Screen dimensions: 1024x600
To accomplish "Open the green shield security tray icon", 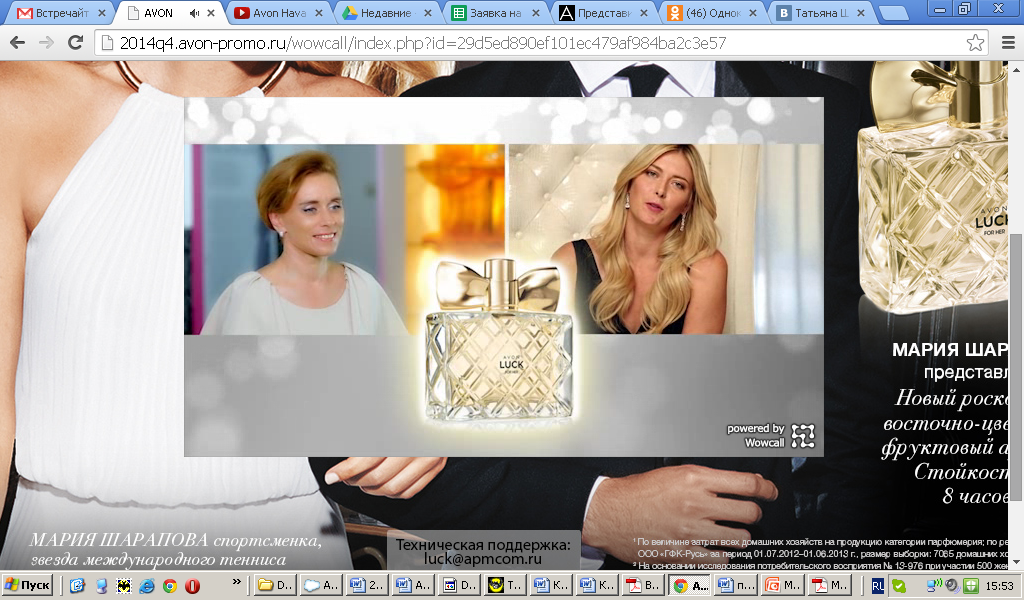I will pos(970,586).
